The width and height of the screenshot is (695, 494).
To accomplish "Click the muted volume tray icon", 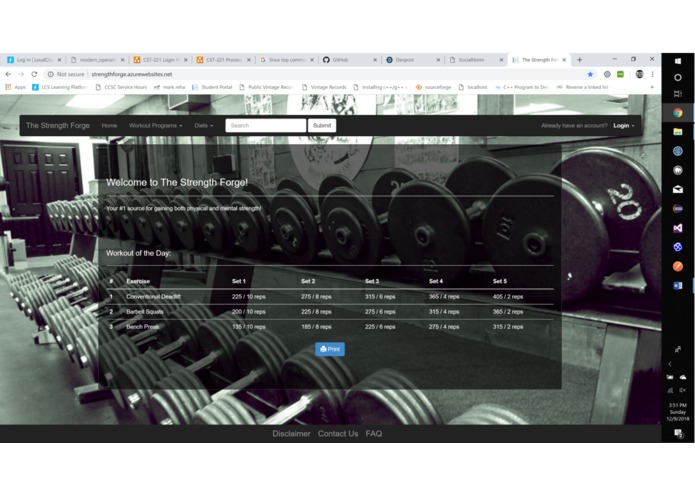I will coord(683,390).
